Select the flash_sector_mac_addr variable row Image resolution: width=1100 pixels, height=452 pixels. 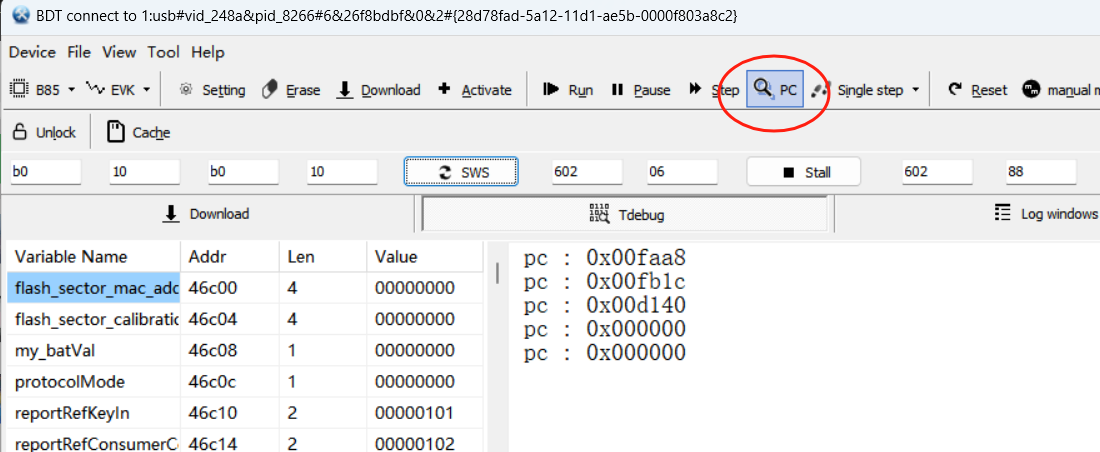click(245, 288)
